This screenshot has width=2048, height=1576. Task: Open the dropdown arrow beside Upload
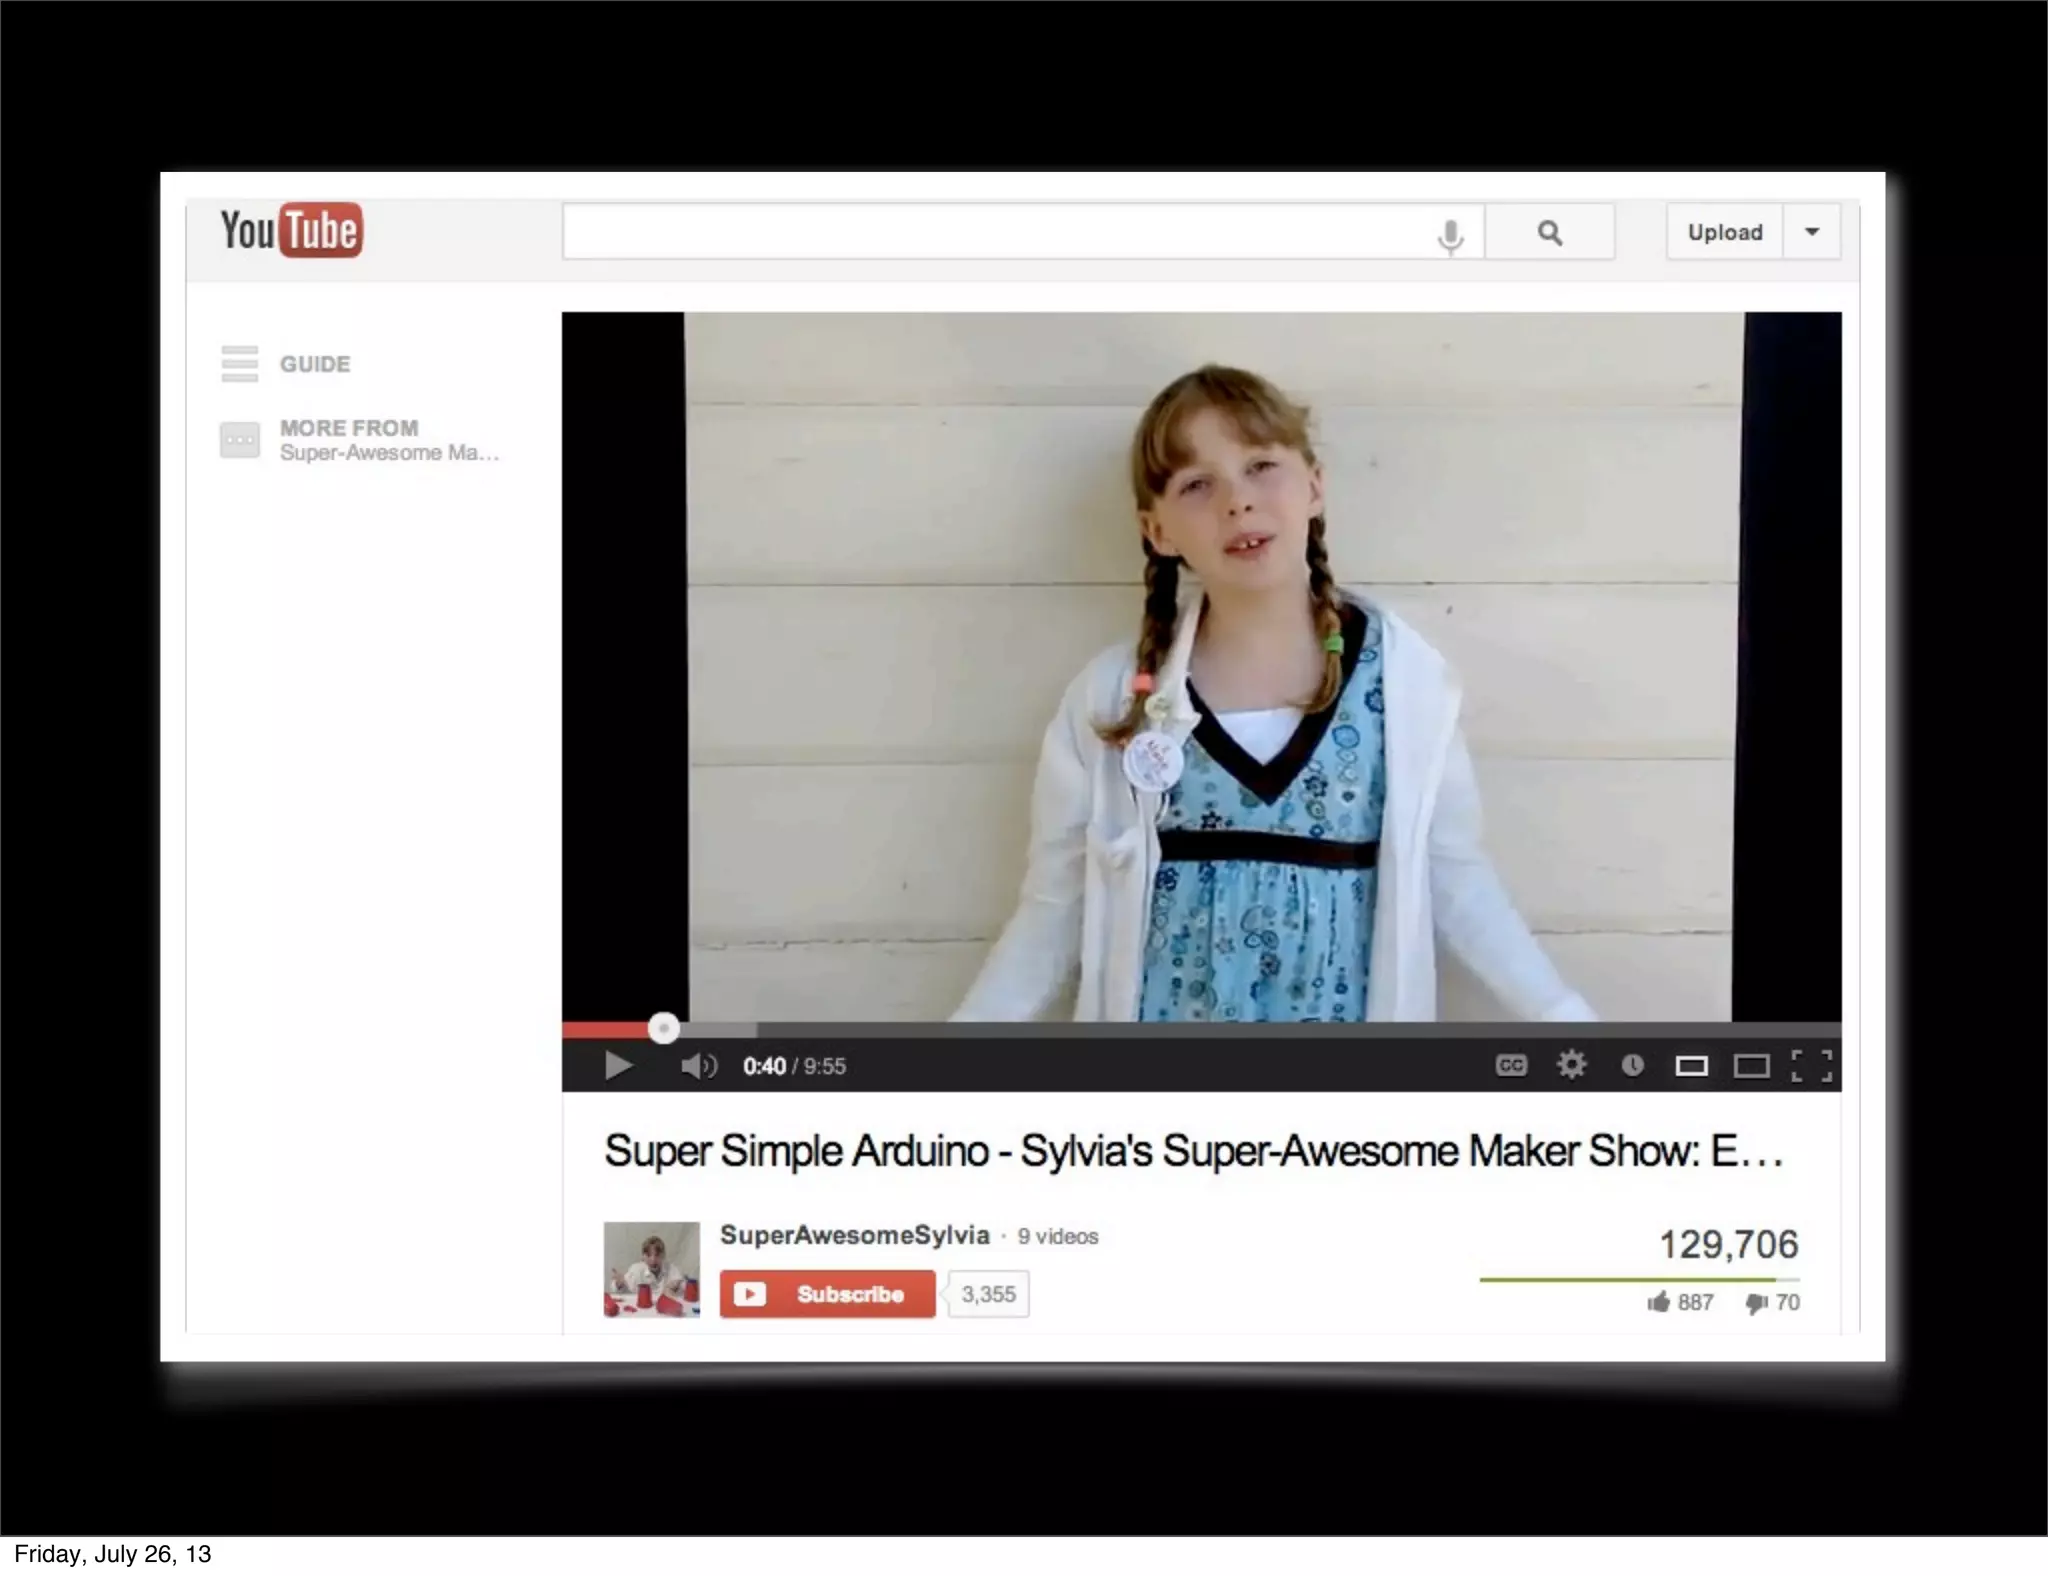[x=1811, y=232]
